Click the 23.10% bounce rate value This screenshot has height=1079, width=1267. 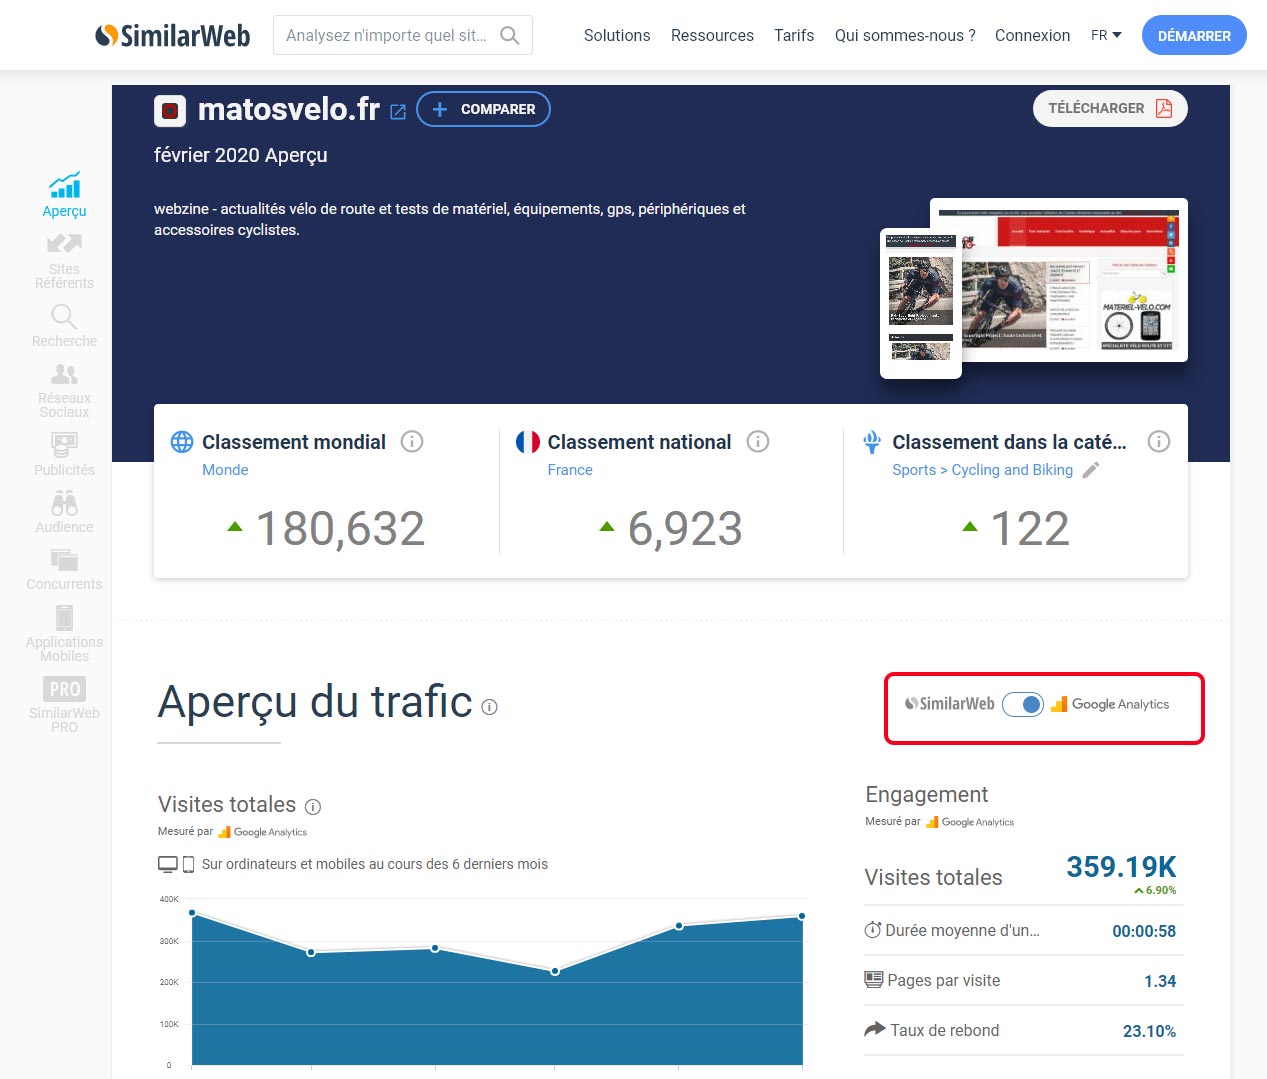click(1149, 1031)
